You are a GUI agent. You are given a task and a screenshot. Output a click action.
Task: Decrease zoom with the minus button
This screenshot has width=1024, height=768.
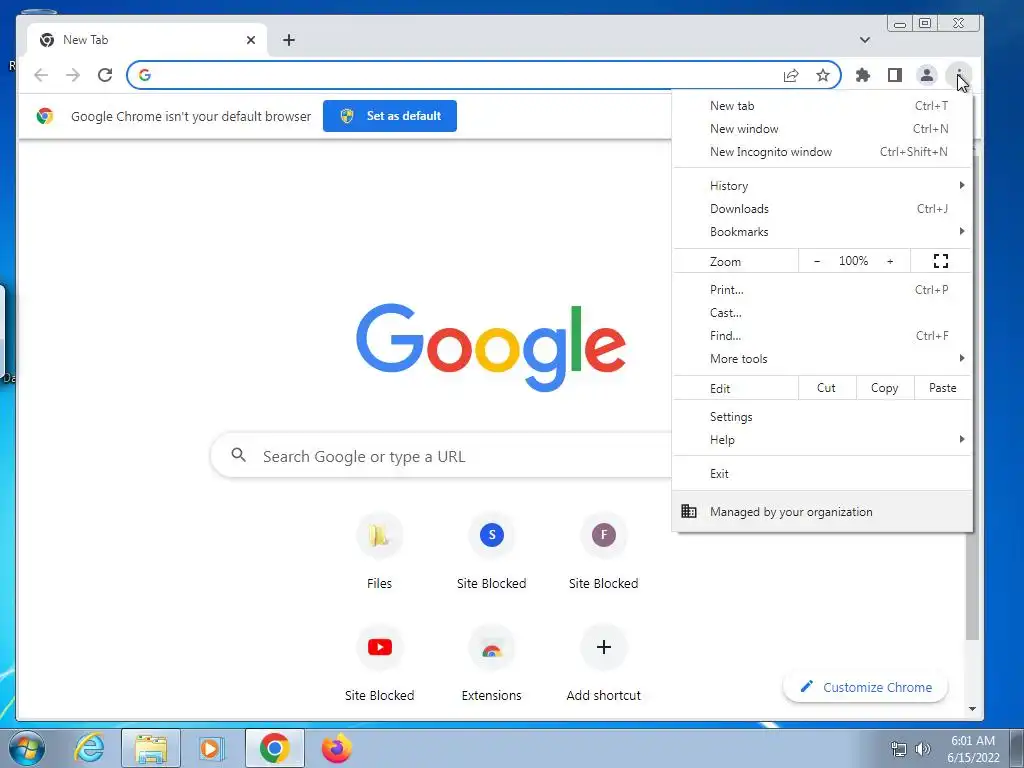coord(817,261)
